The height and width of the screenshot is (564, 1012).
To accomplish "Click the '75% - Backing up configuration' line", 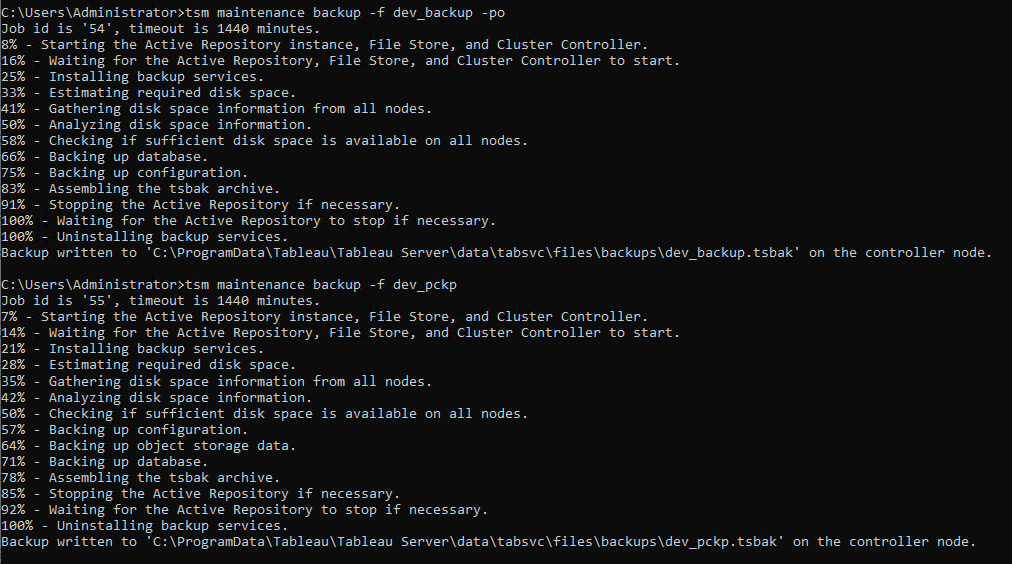I will 125,173.
